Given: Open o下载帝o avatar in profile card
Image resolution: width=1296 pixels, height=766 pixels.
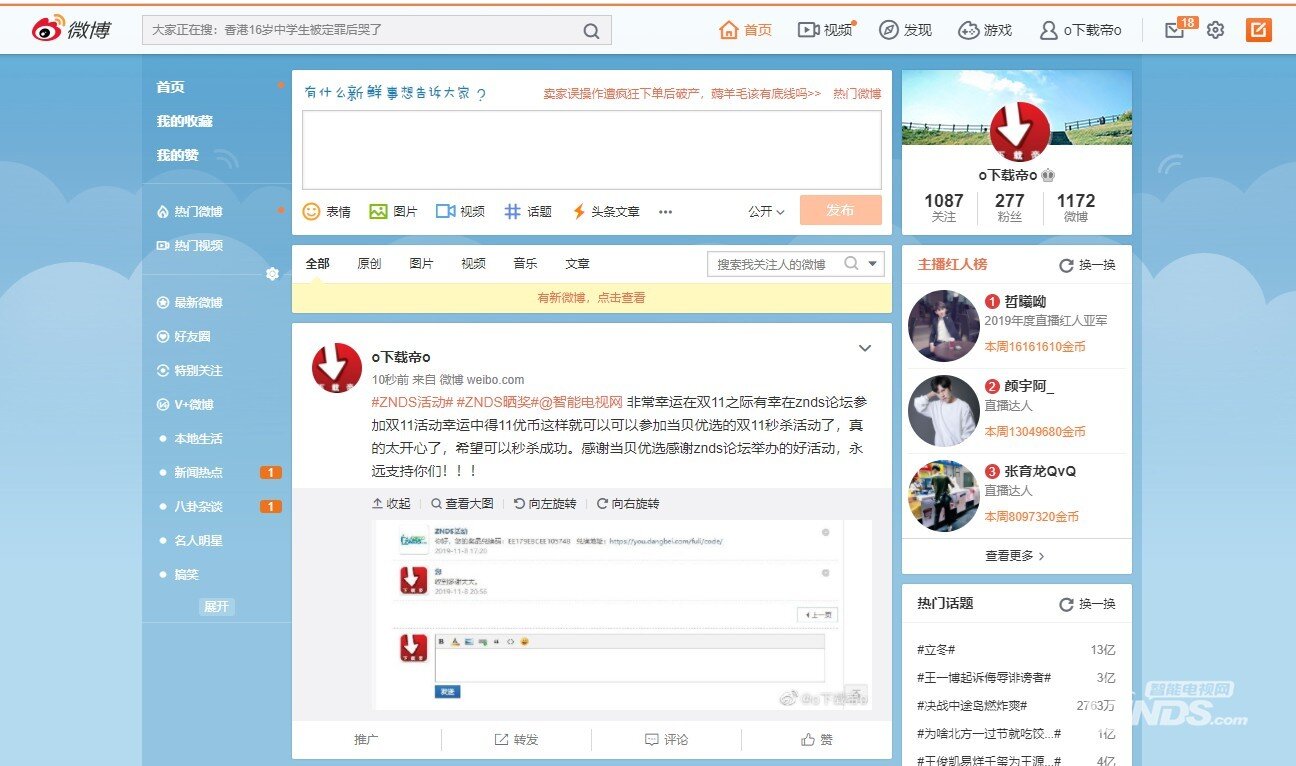Looking at the screenshot, I should 1019,132.
